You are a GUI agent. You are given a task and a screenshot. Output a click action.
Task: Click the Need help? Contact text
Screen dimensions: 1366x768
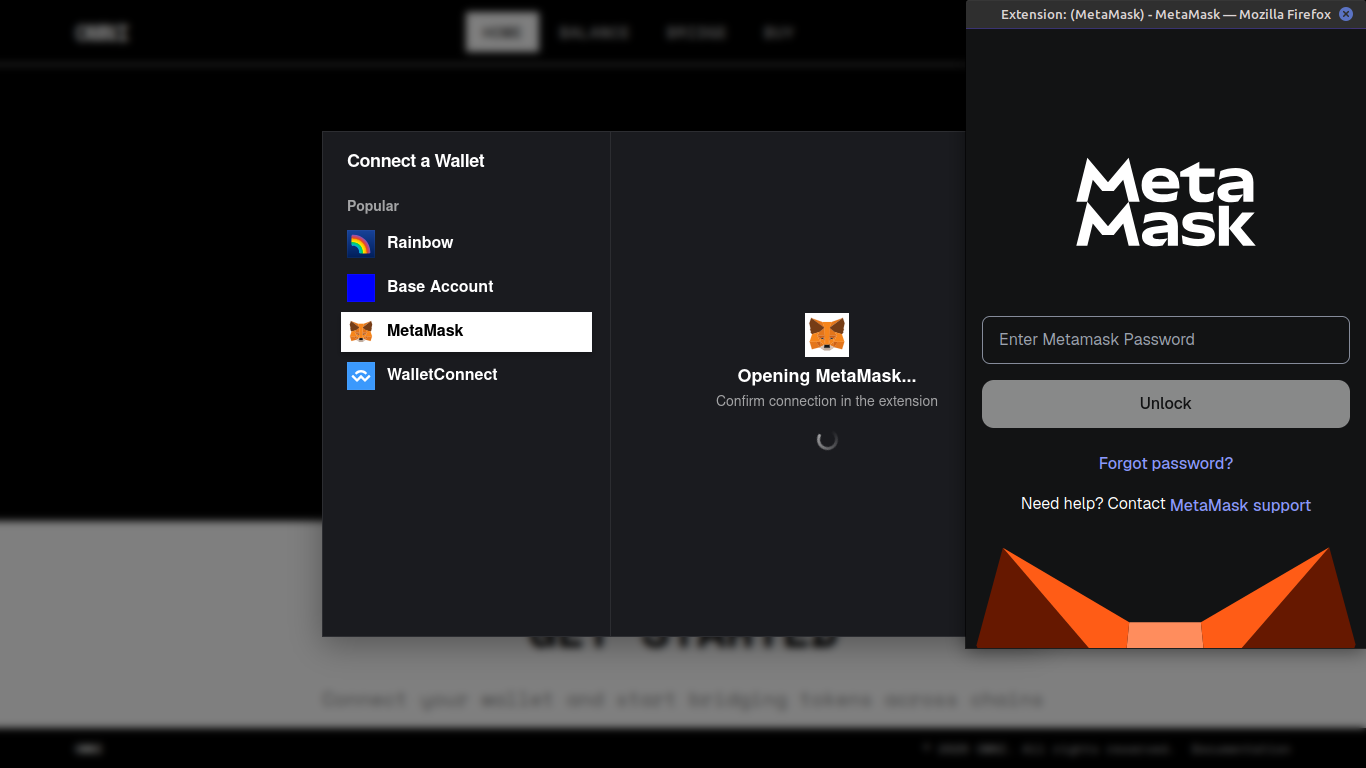click(x=1093, y=504)
